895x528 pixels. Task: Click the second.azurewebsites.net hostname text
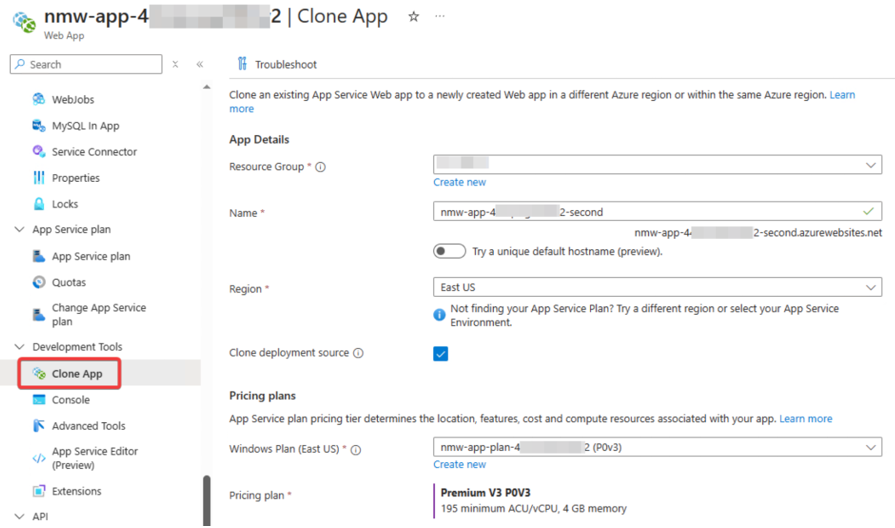click(x=758, y=232)
